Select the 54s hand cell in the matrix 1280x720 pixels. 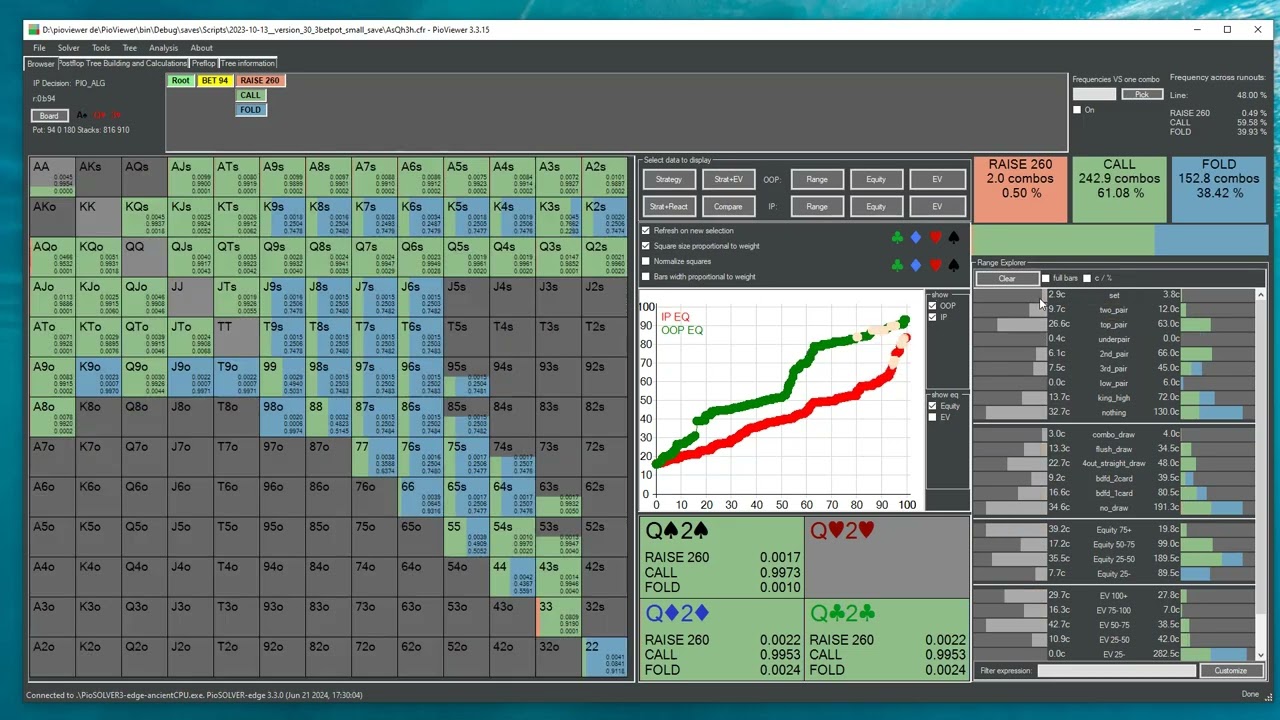coord(512,537)
